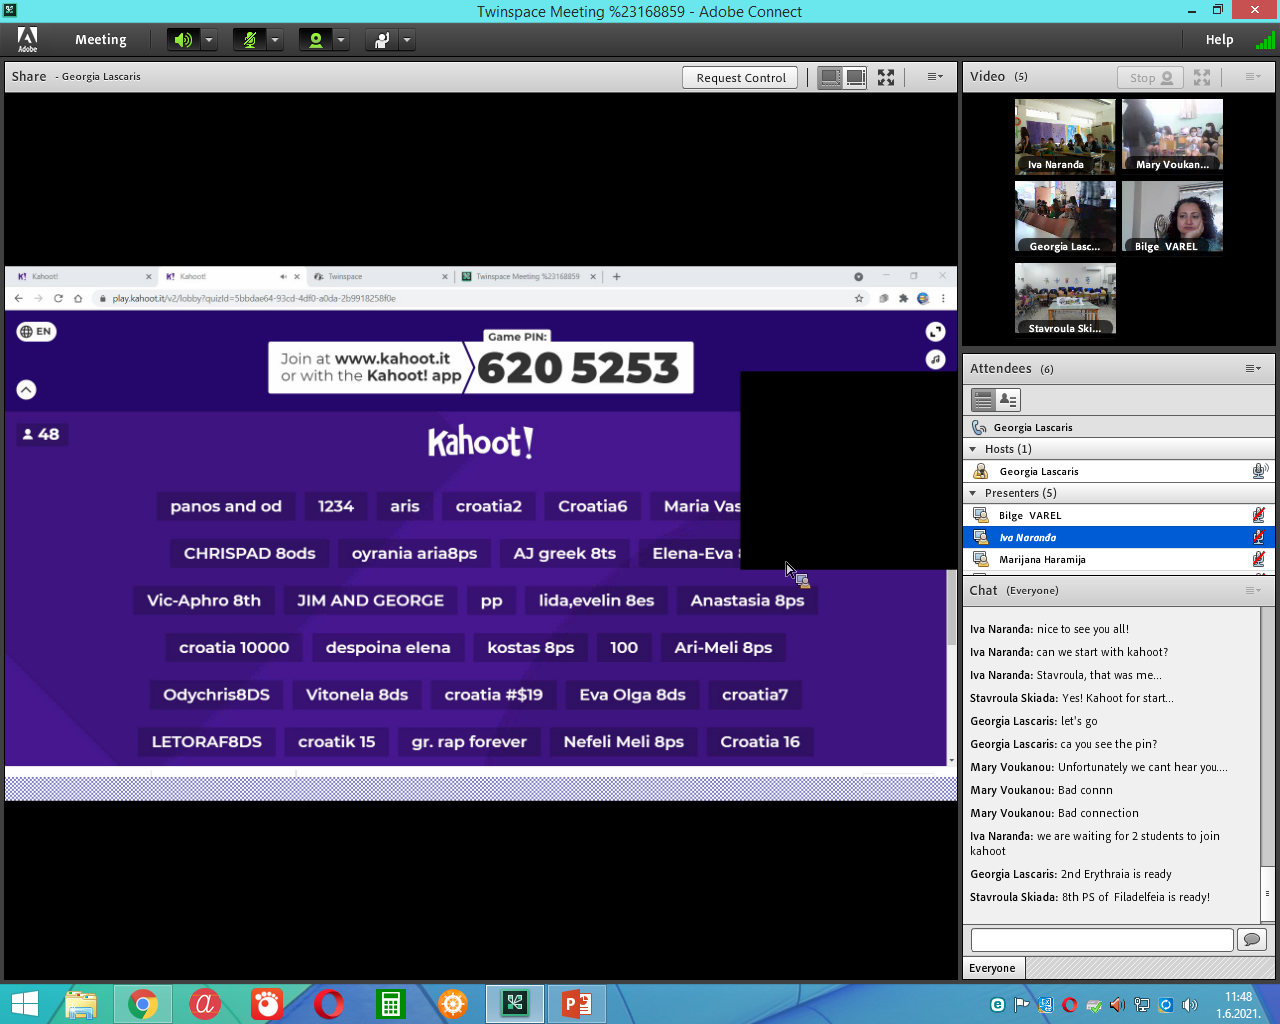Open speaker options dropdown arrow
Image resolution: width=1280 pixels, height=1024 pixels.
click(x=209, y=40)
